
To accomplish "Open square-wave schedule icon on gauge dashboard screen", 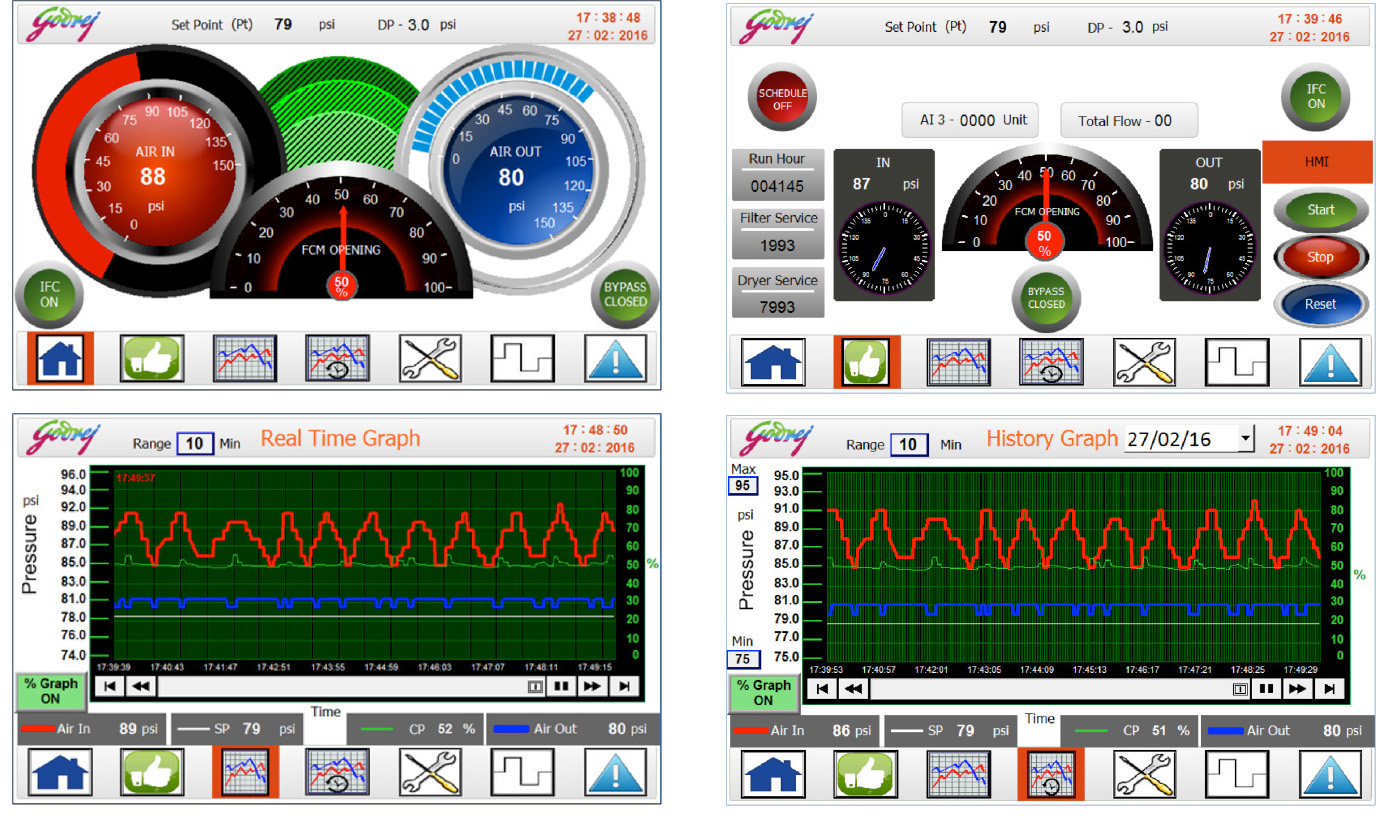I will point(522,358).
